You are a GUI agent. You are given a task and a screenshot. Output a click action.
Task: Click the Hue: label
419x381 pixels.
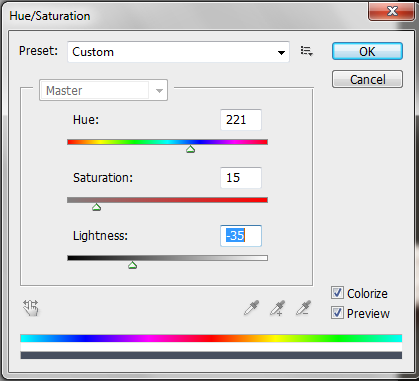tap(86, 119)
